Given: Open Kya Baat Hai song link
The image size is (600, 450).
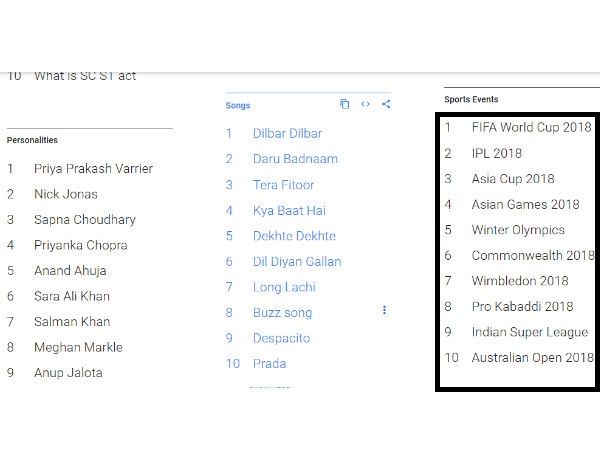Looking at the screenshot, I should point(289,211).
